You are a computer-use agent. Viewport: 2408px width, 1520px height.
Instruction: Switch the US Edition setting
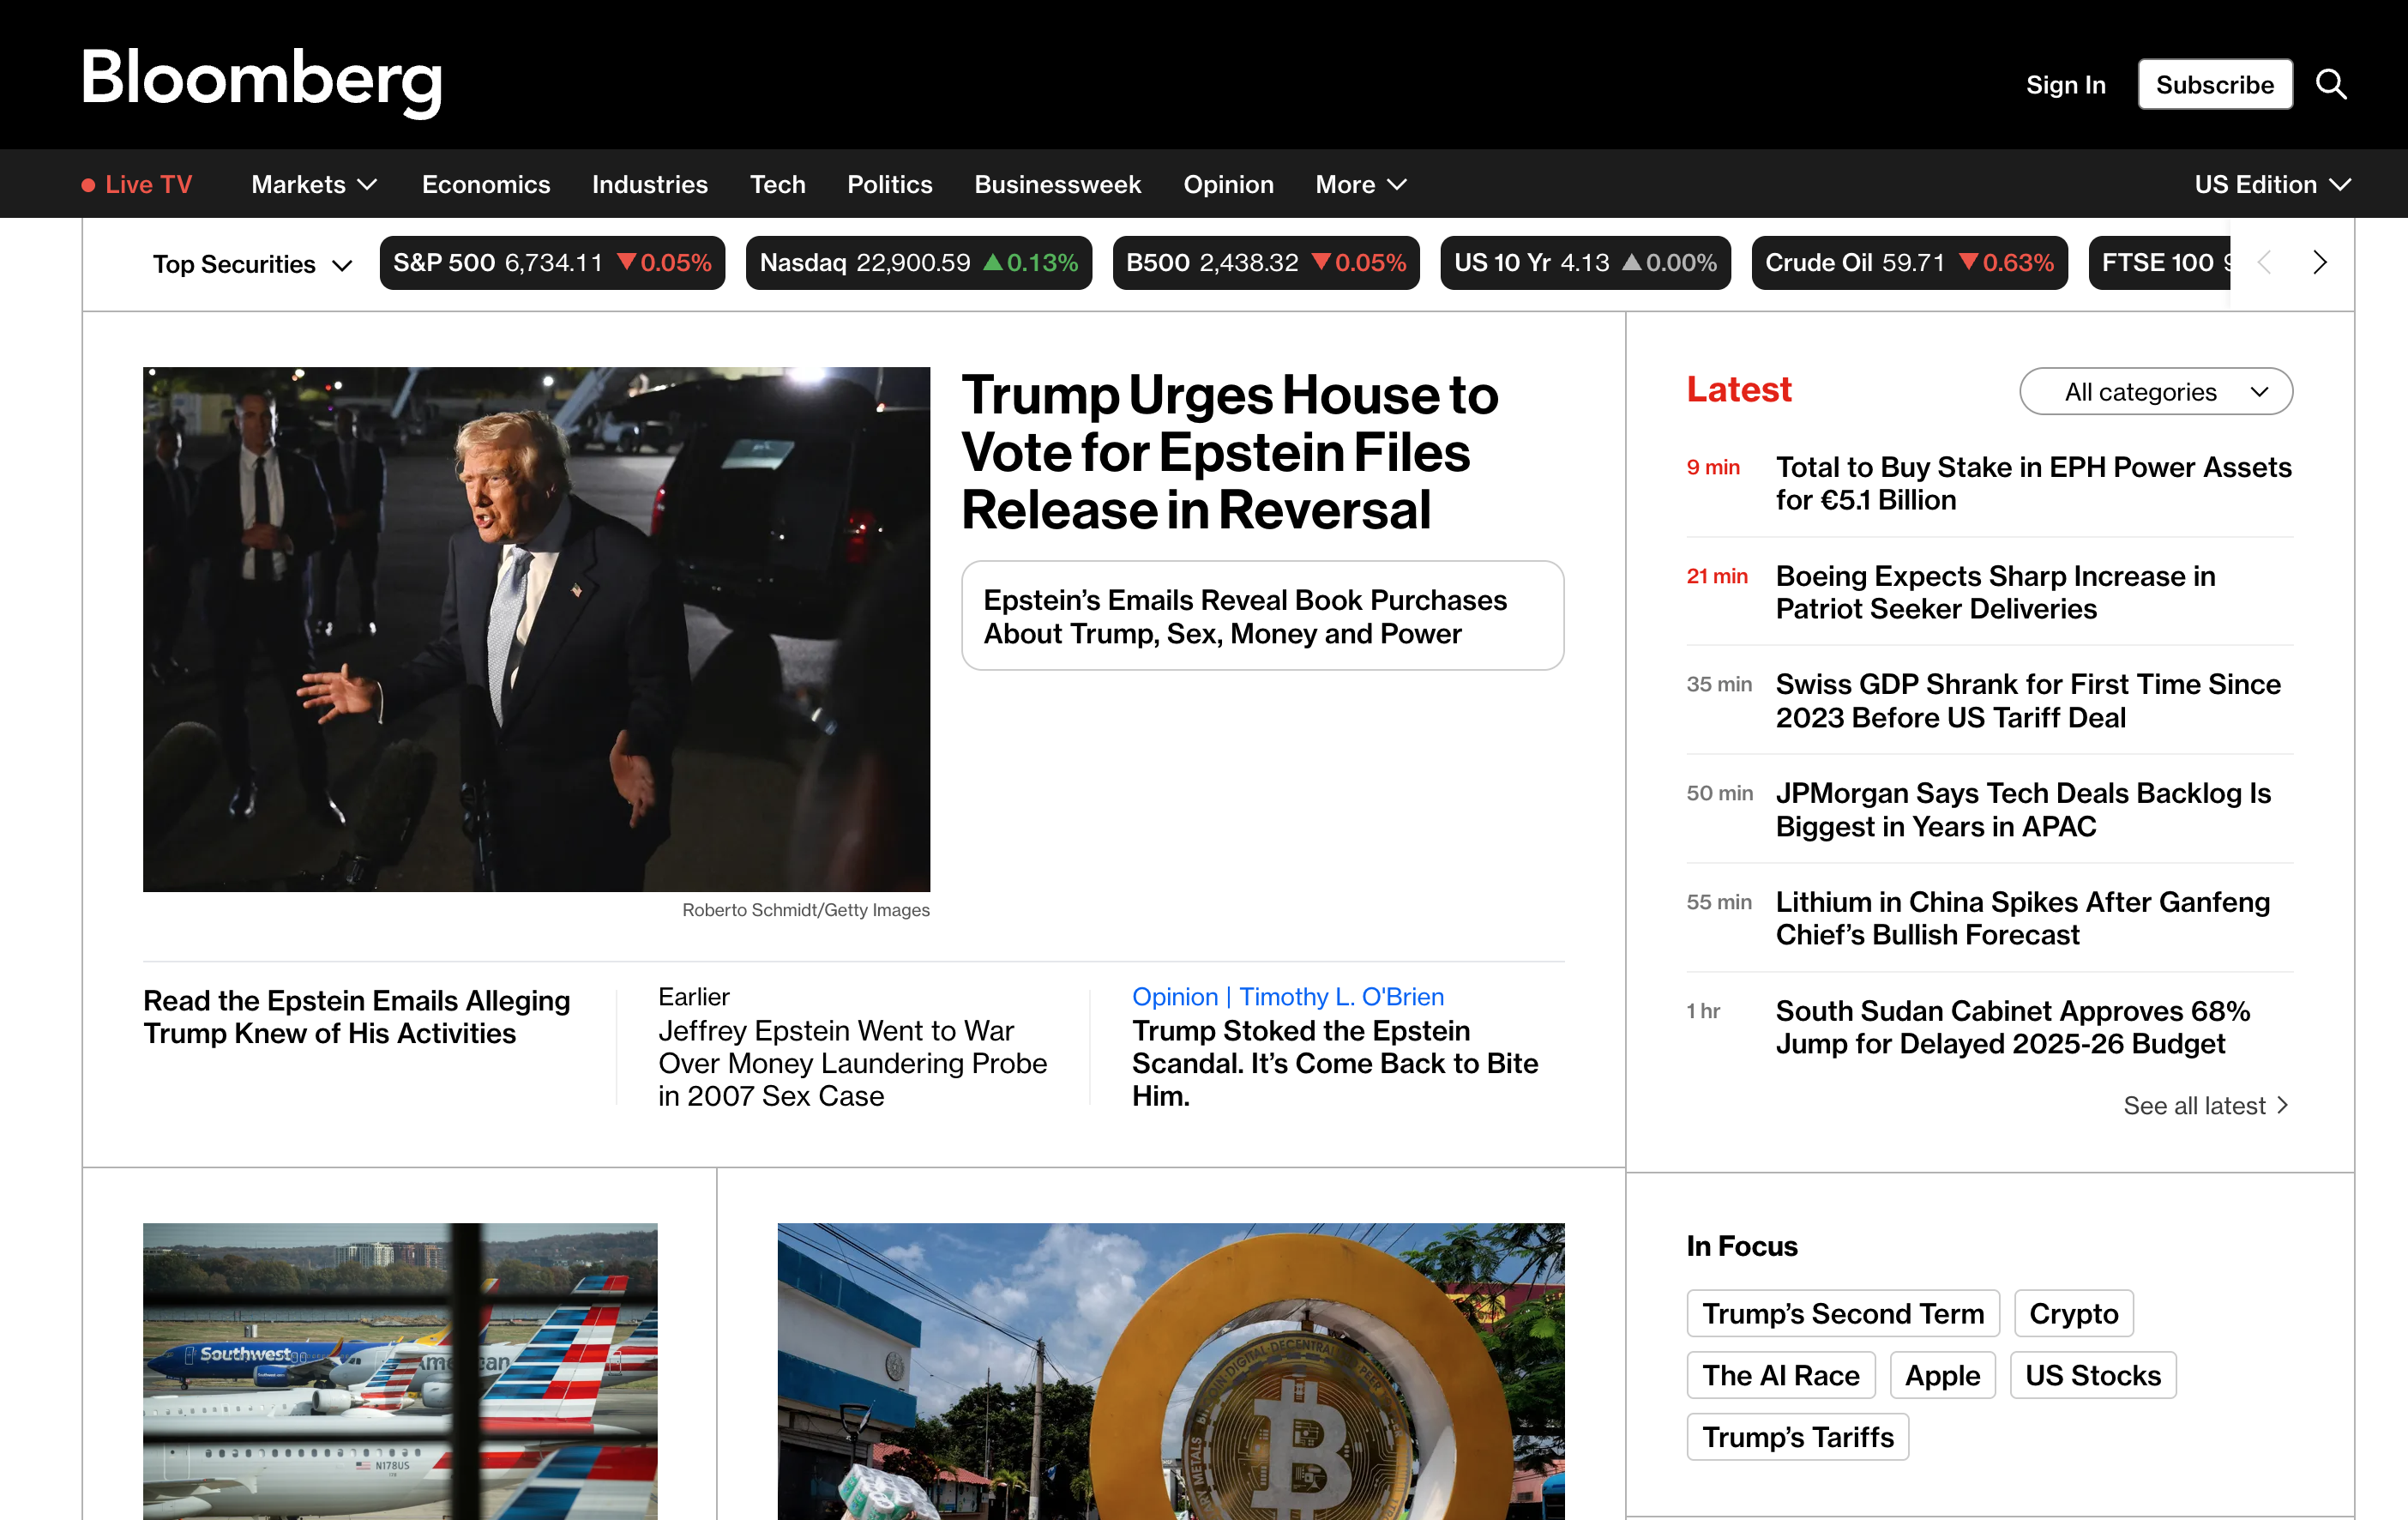click(x=2271, y=184)
